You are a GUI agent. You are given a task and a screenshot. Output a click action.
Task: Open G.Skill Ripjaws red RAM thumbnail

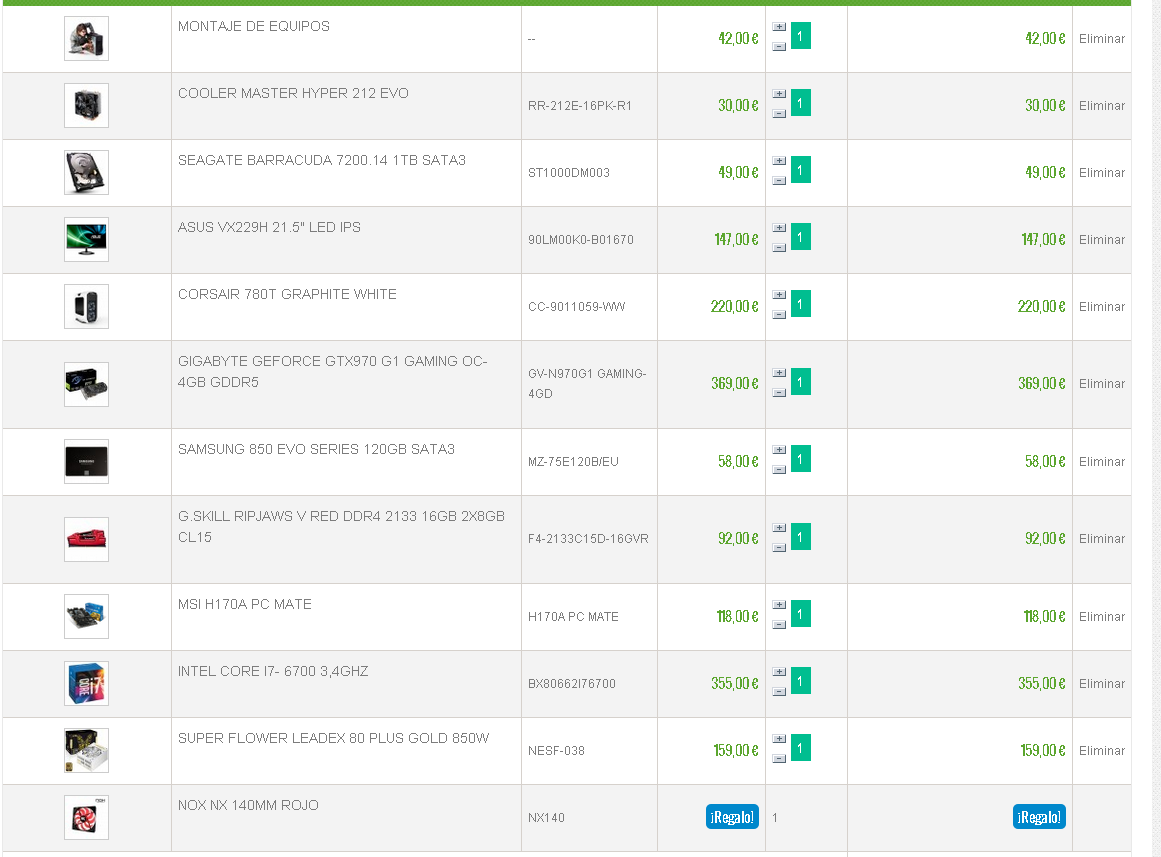coord(87,539)
